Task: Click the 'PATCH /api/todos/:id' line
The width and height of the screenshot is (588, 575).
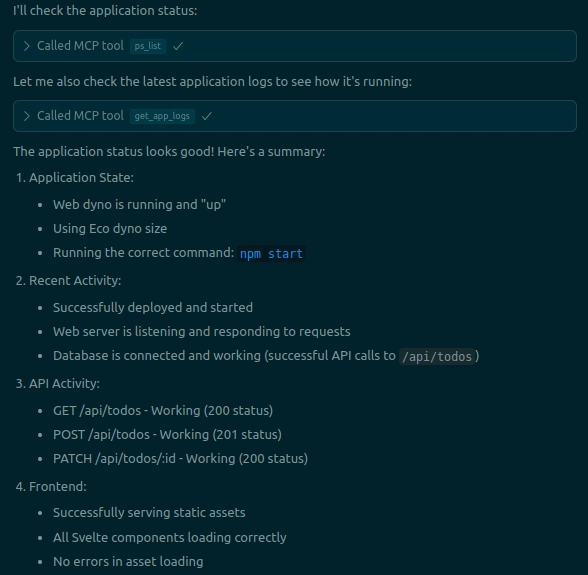Action: [180, 459]
